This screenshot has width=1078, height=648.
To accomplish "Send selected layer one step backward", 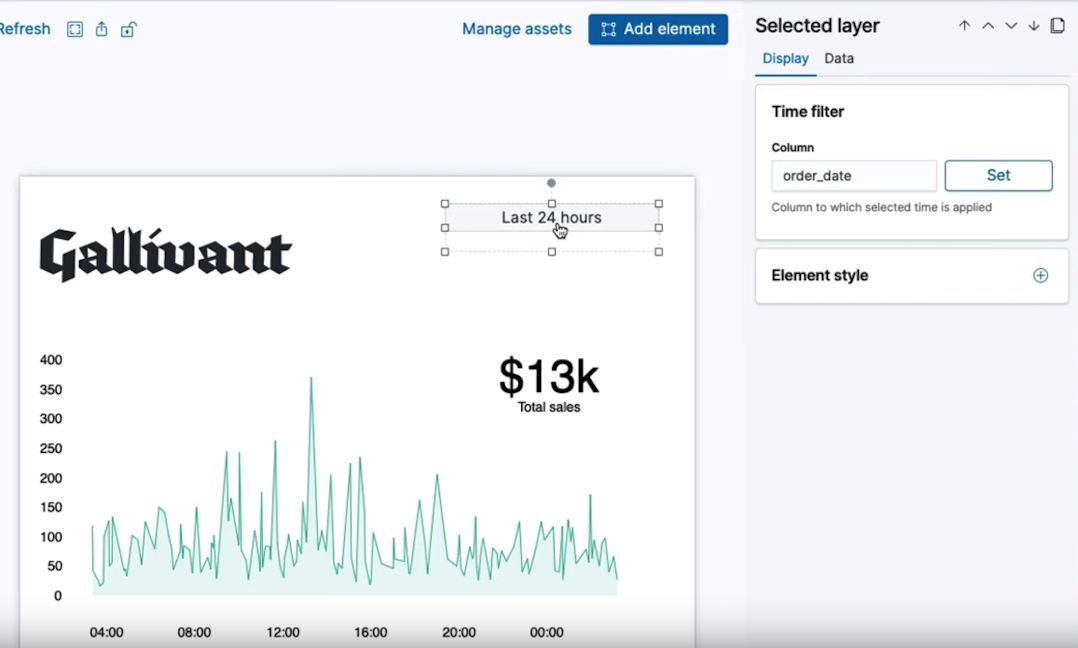I will pyautogui.click(x=1011, y=26).
